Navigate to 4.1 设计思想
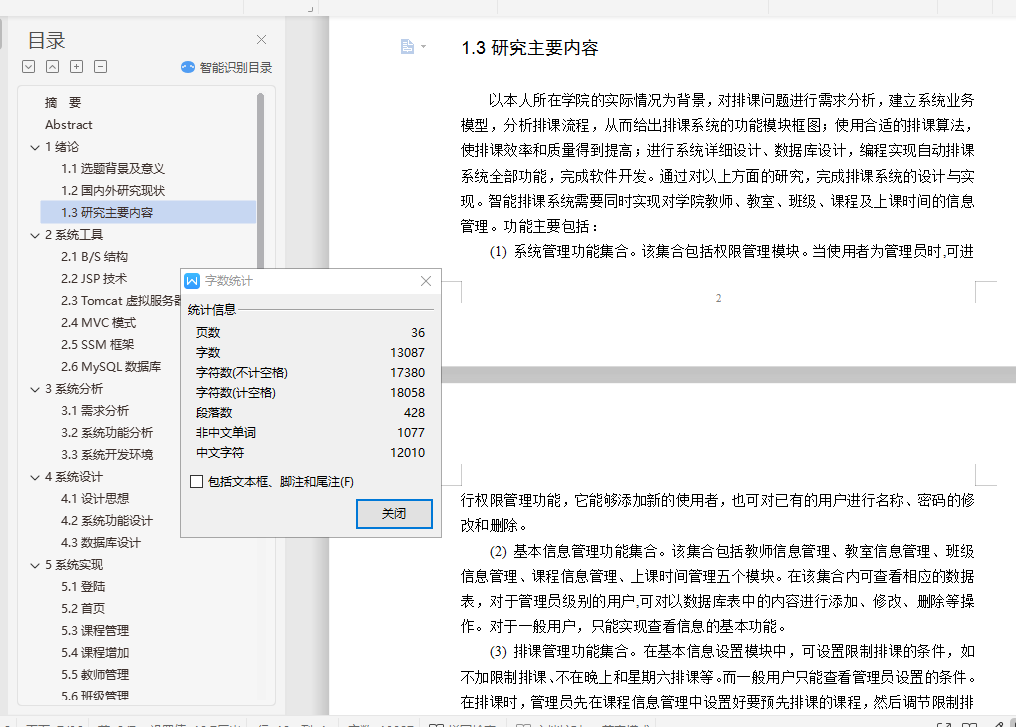The height and width of the screenshot is (727, 1016). [95, 498]
